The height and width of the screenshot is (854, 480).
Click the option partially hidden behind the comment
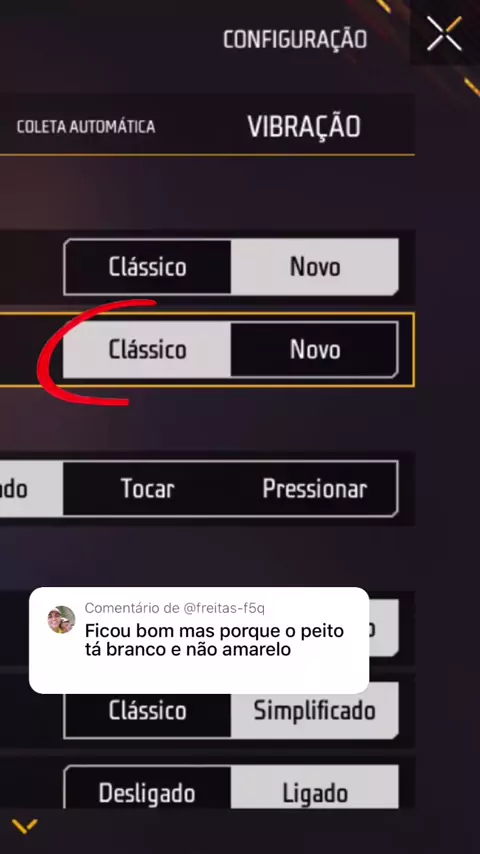point(384,628)
